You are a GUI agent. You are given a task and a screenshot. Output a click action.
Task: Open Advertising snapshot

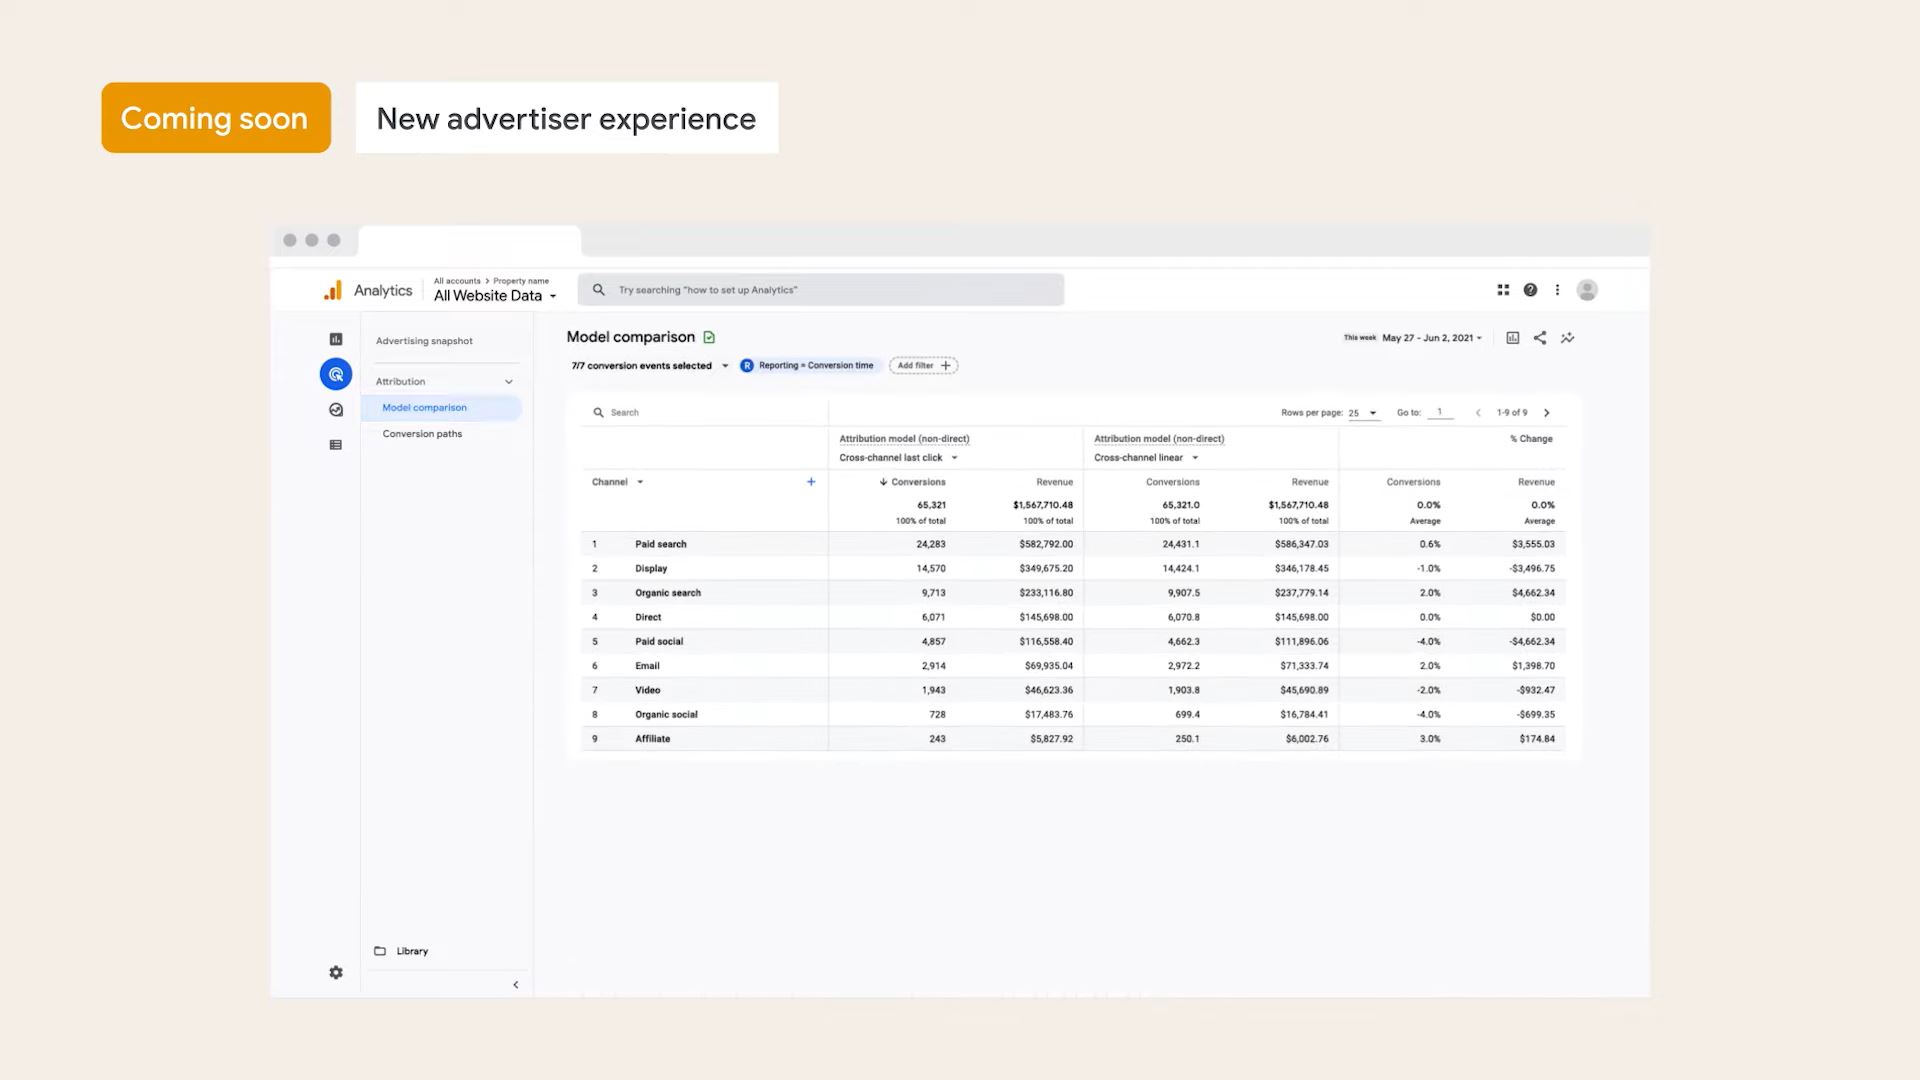(424, 341)
